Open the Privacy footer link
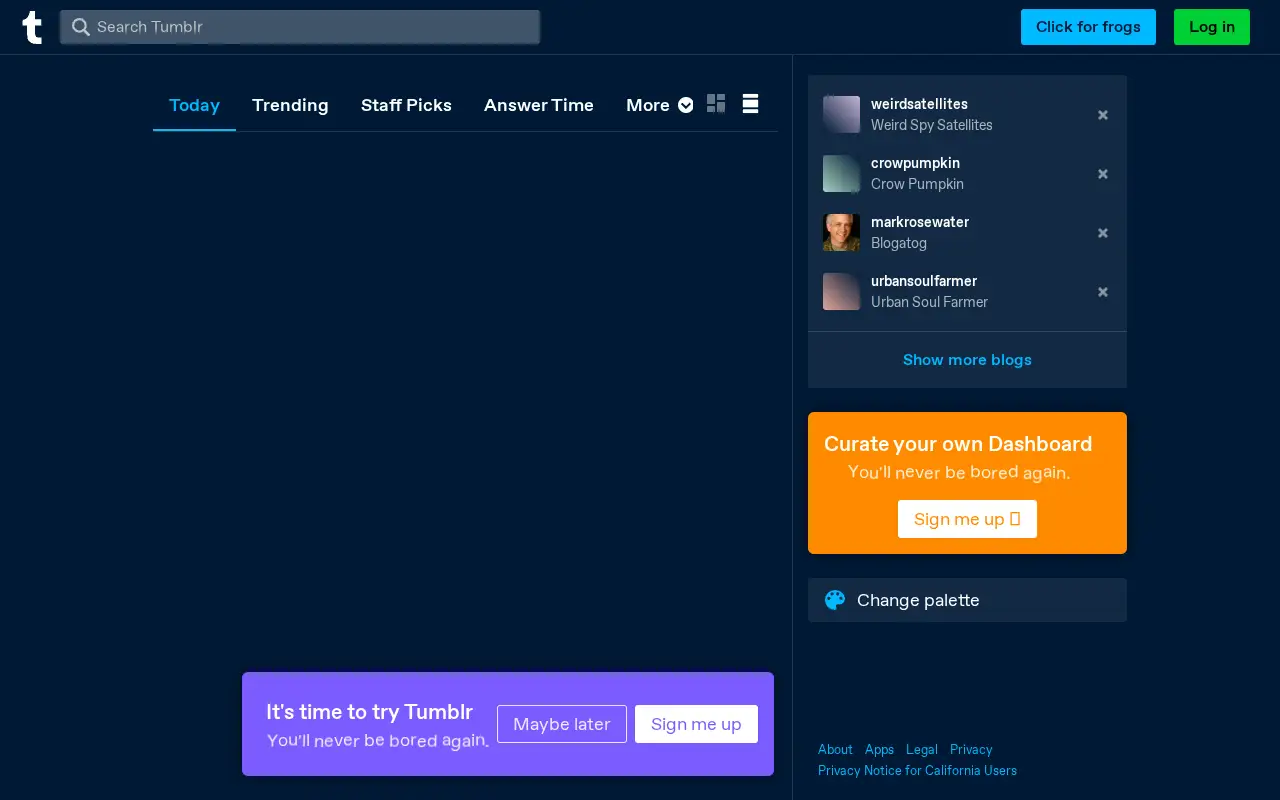Screen dimensions: 1280x800 point(971,749)
